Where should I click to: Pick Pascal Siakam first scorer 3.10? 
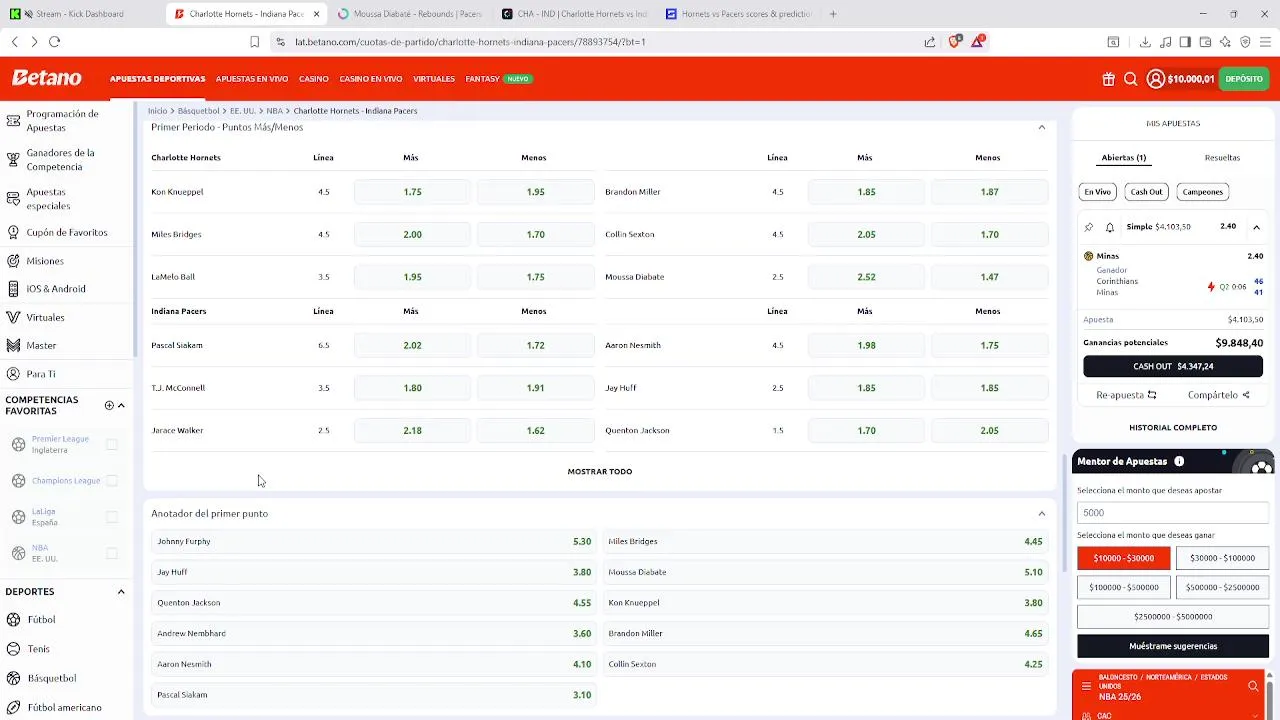point(374,695)
